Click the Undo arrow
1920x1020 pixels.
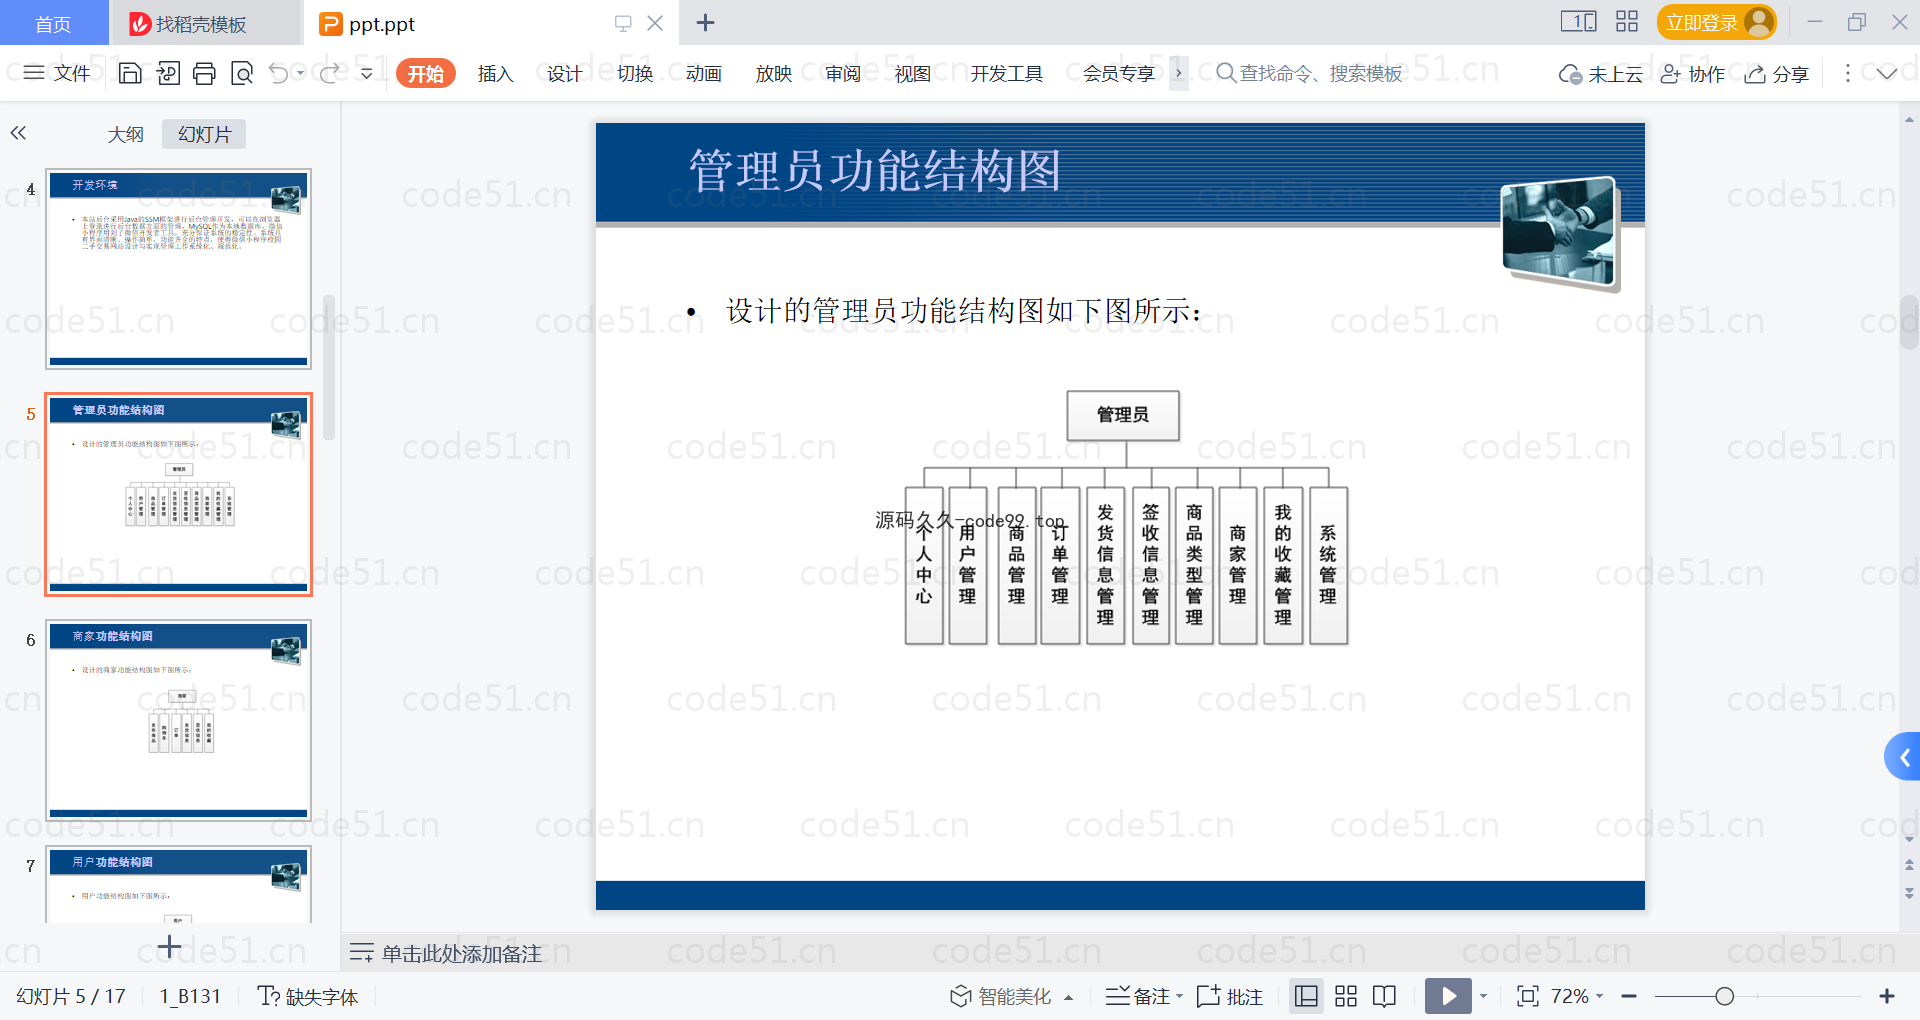[x=279, y=73]
